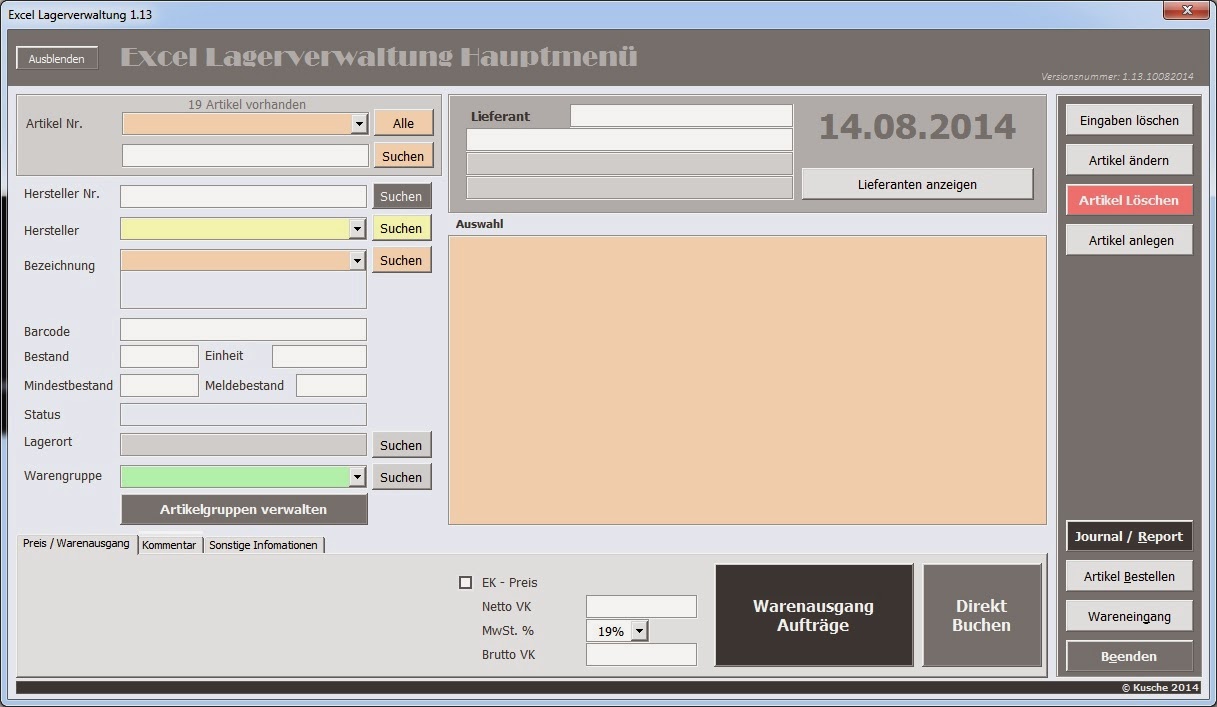Click the Netto VK field
The height and width of the screenshot is (707, 1217).
pos(641,606)
